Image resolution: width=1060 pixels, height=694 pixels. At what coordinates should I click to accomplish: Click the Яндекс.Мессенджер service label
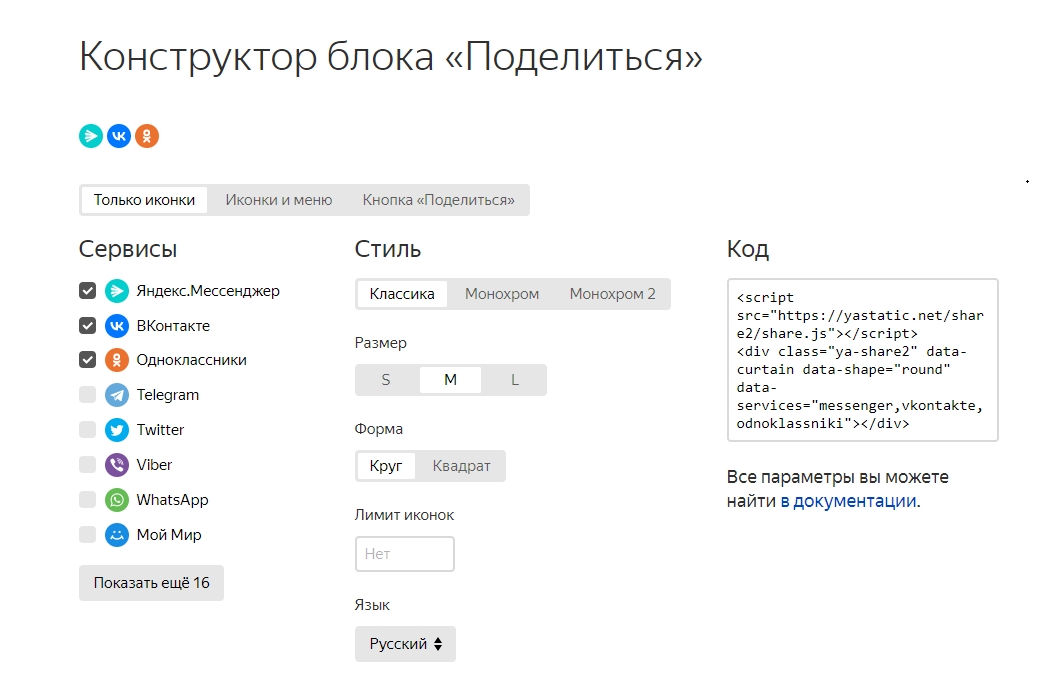click(x=208, y=291)
